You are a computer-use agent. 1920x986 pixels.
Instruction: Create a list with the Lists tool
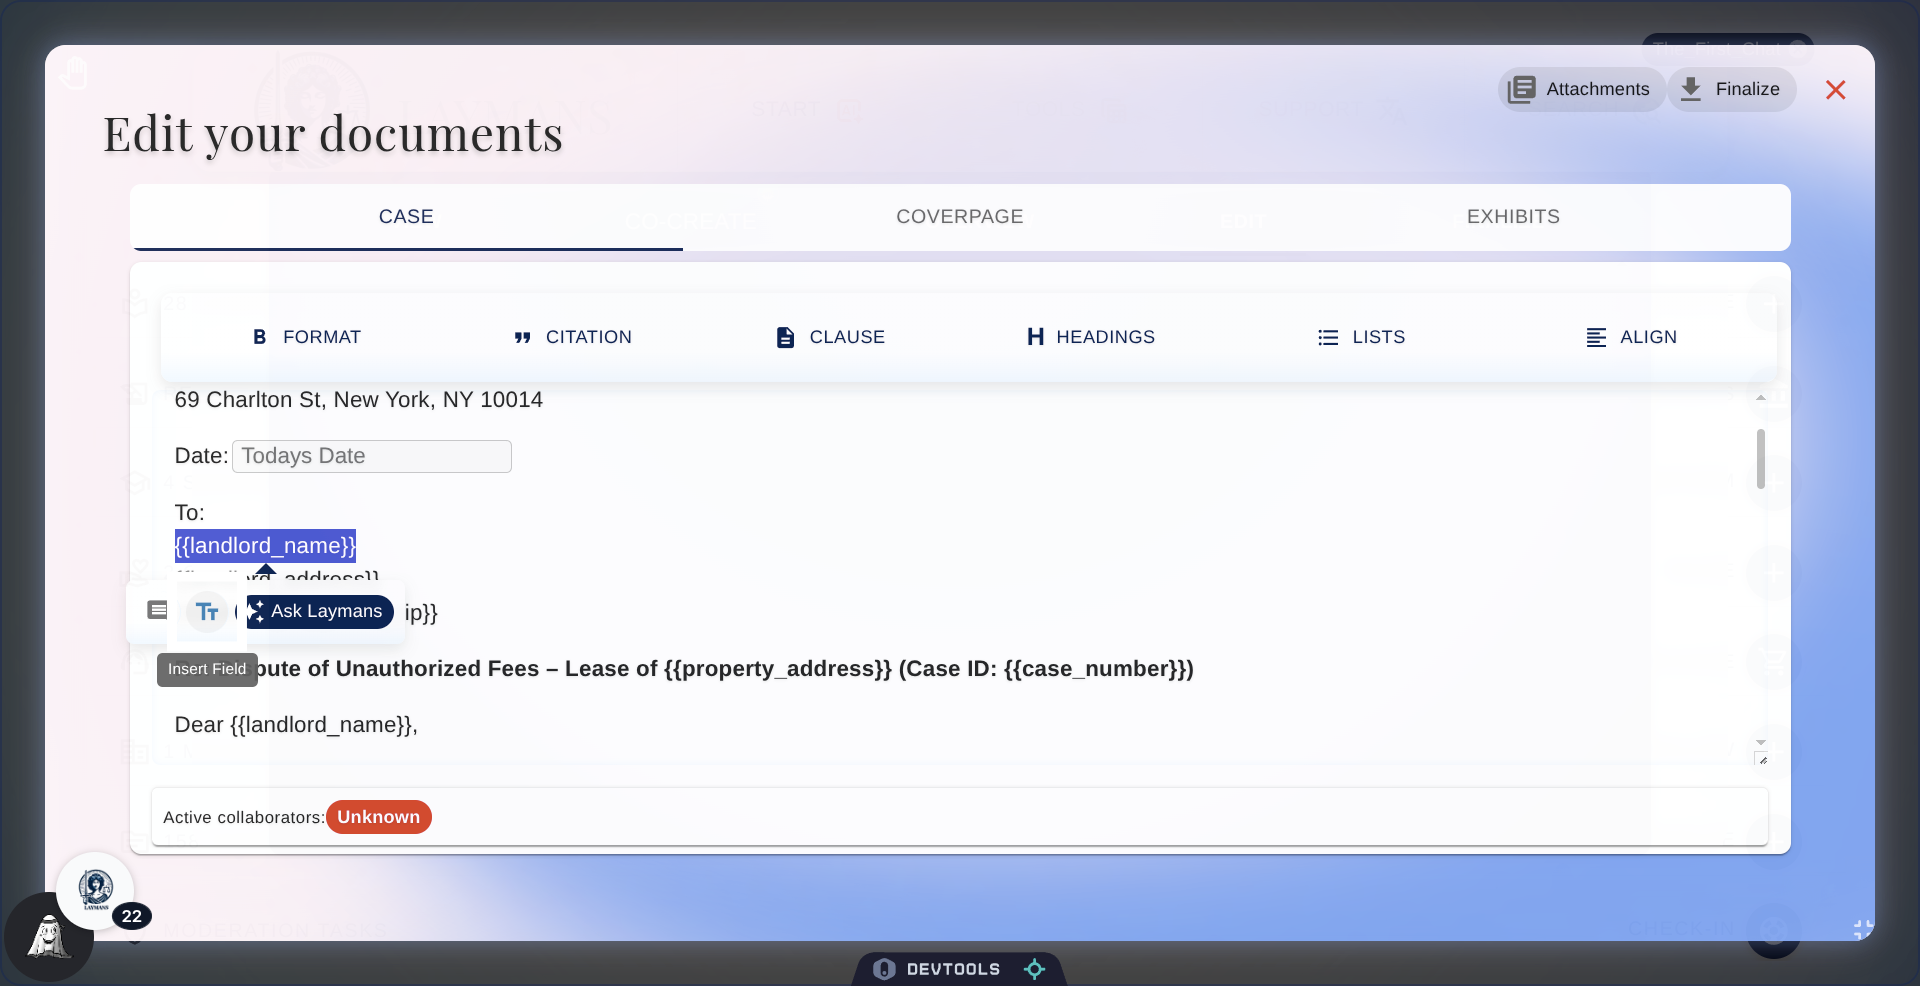(x=1362, y=337)
